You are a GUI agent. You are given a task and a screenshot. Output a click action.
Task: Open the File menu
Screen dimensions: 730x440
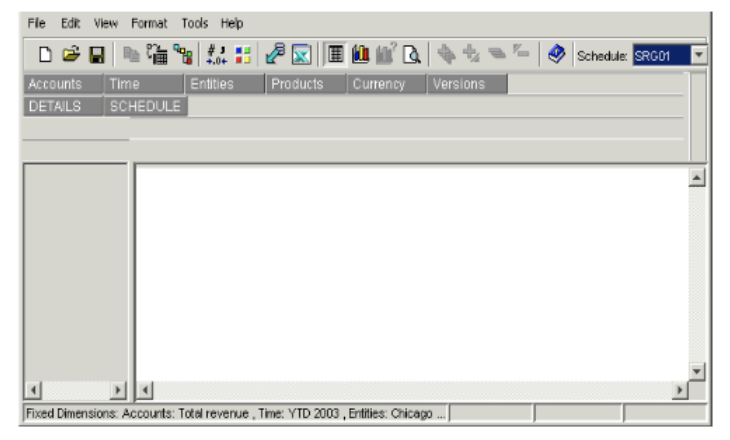[37, 22]
